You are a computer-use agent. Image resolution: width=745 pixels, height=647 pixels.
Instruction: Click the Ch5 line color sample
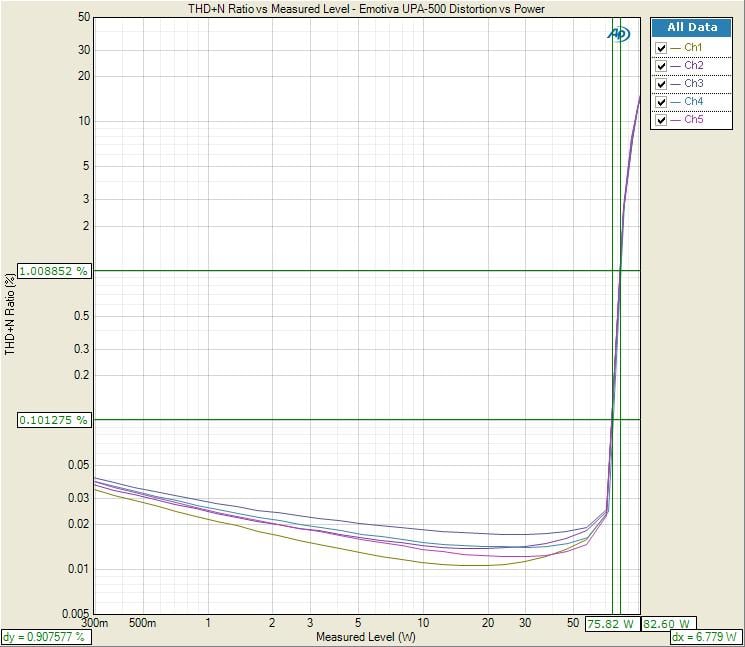676,120
